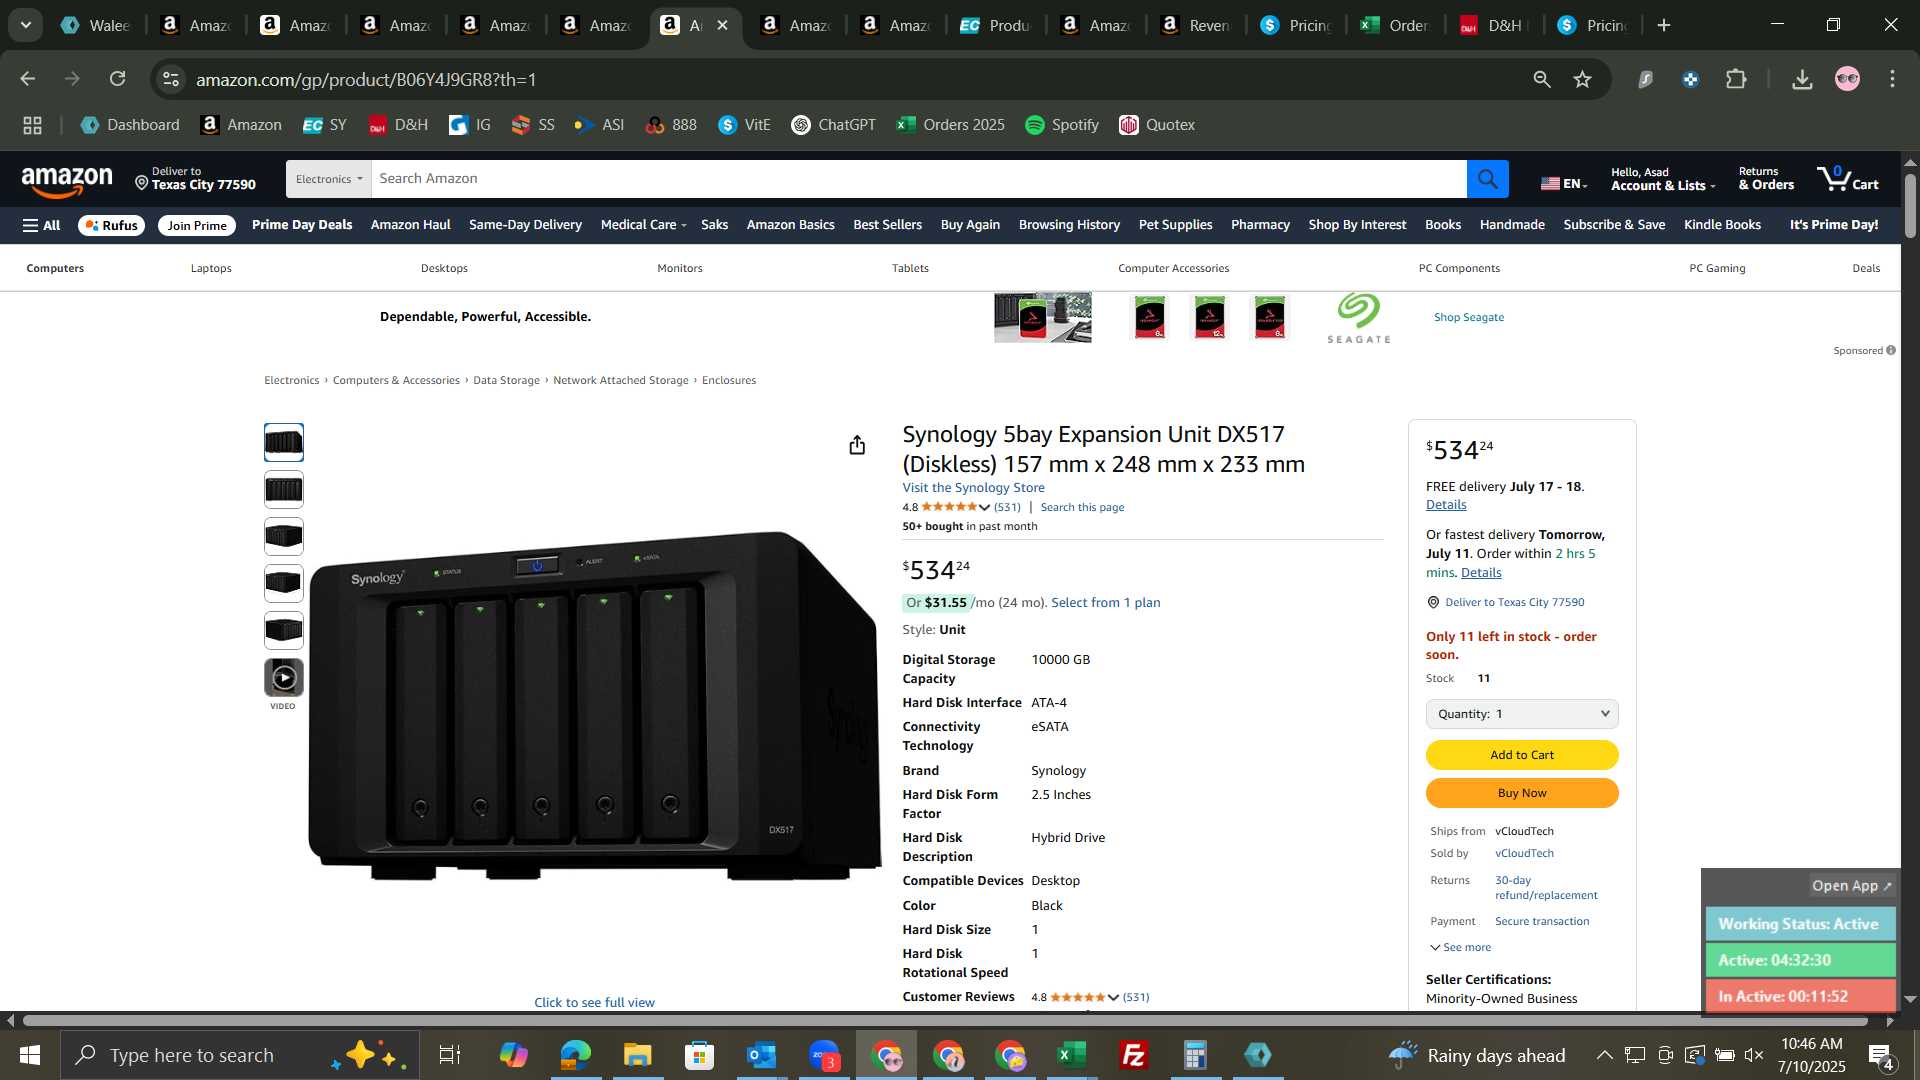
Task: Click the horizontal page scrollbar
Action: (x=945, y=1021)
